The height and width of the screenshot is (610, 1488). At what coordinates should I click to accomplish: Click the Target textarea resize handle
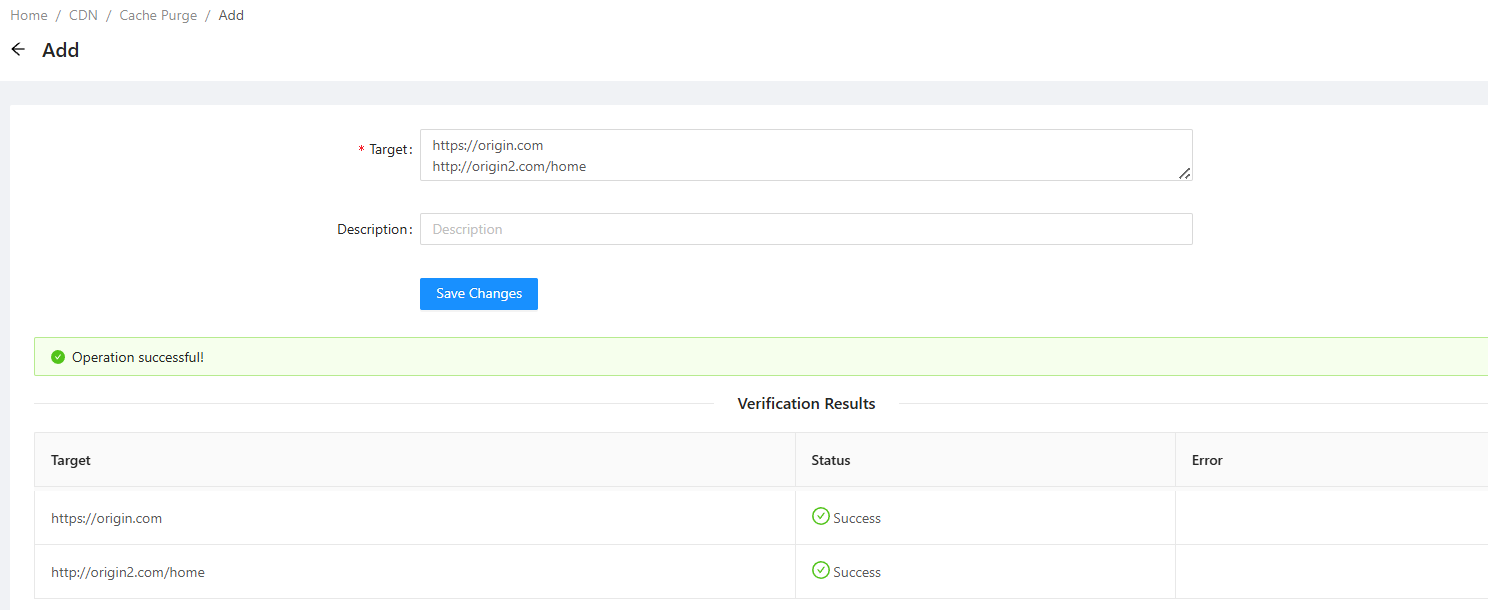coord(1184,173)
